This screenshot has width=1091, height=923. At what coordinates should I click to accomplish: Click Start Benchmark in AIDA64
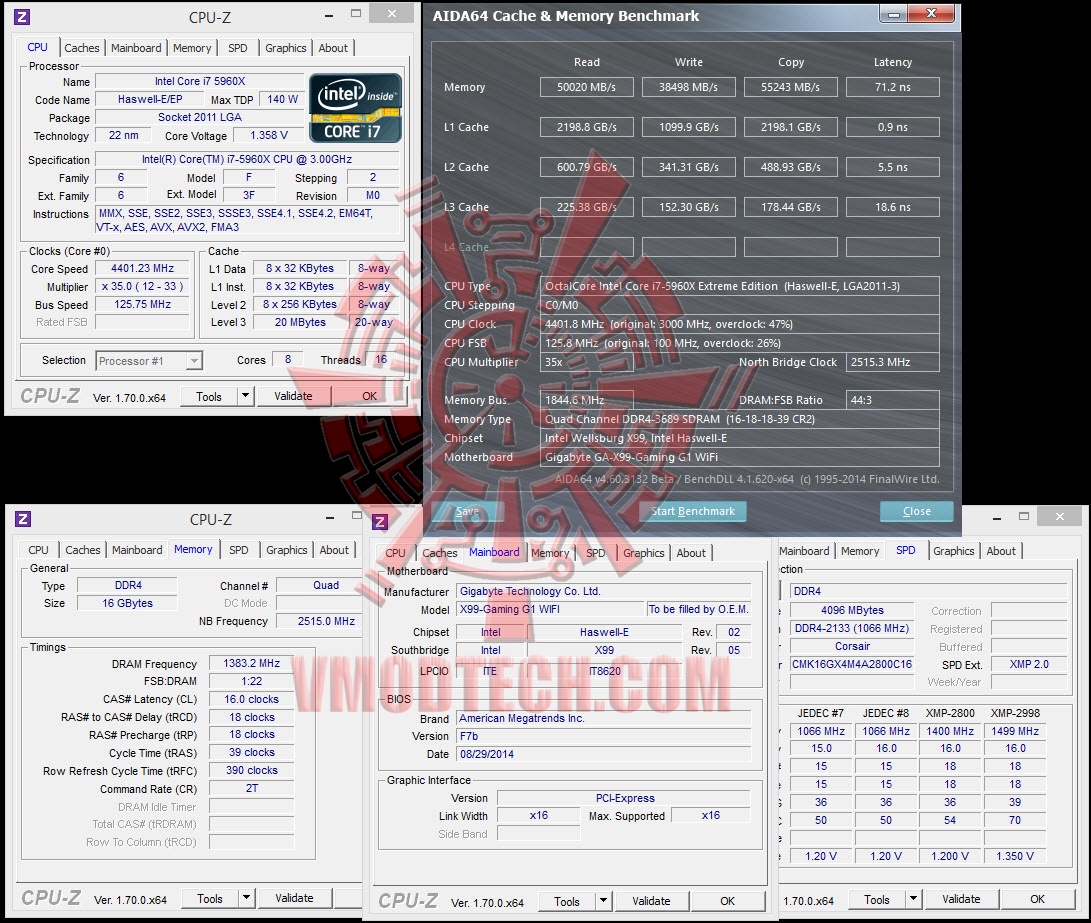(x=693, y=511)
